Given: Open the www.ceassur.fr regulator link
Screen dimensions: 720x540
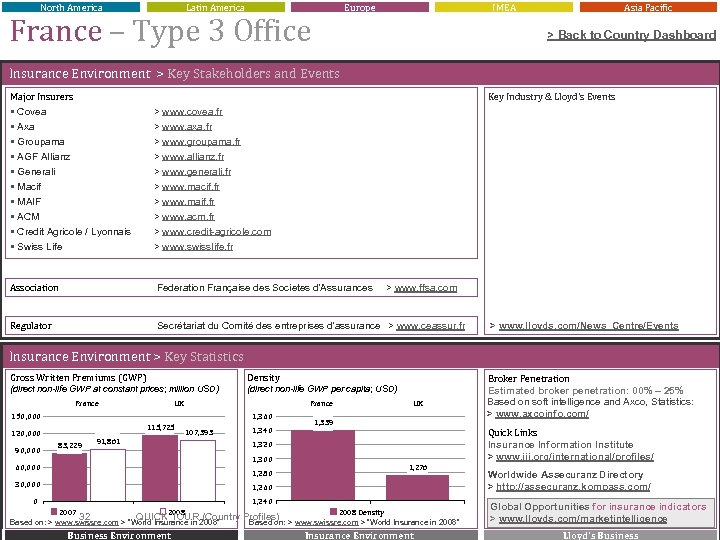Looking at the screenshot, I should click(431, 326).
